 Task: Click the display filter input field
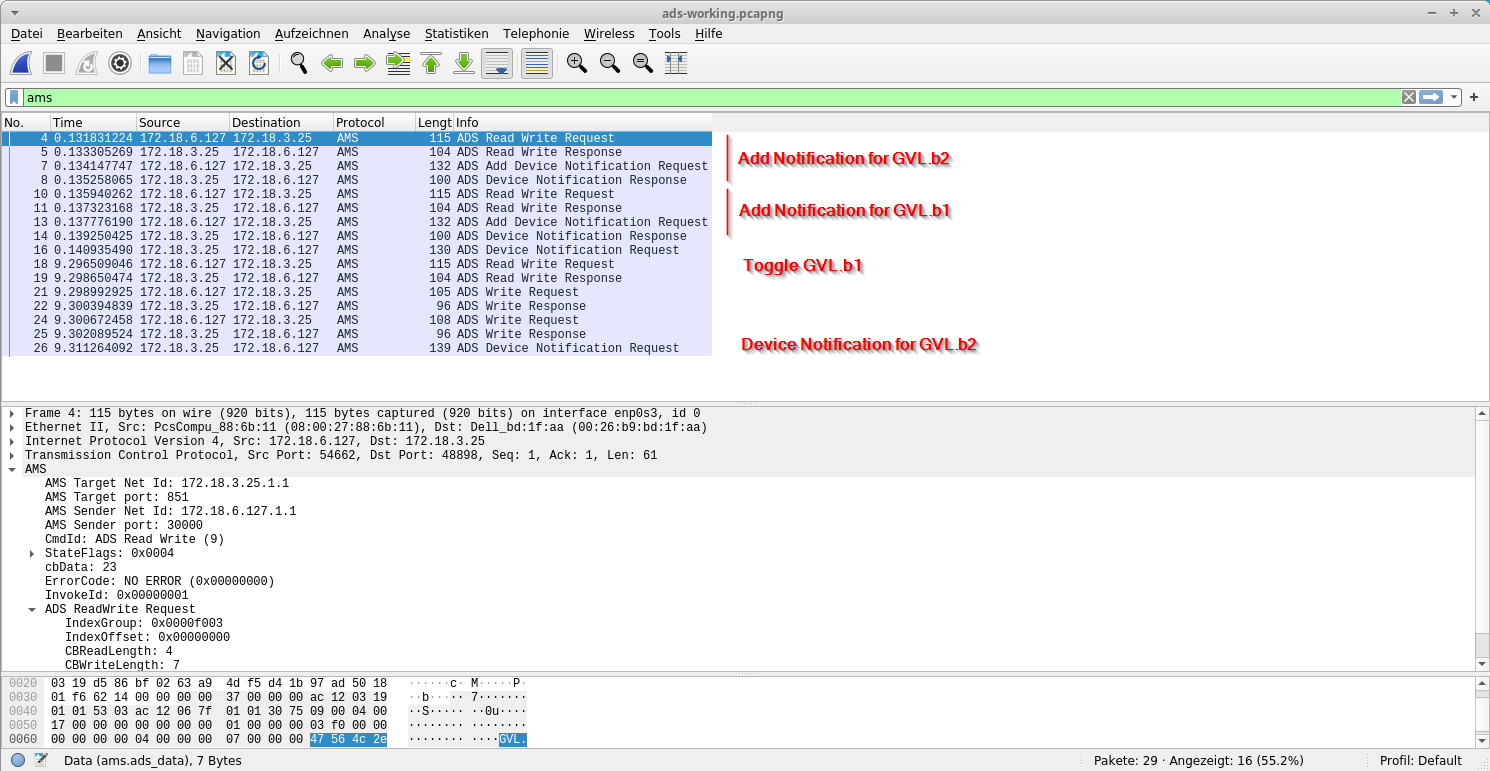[710, 97]
